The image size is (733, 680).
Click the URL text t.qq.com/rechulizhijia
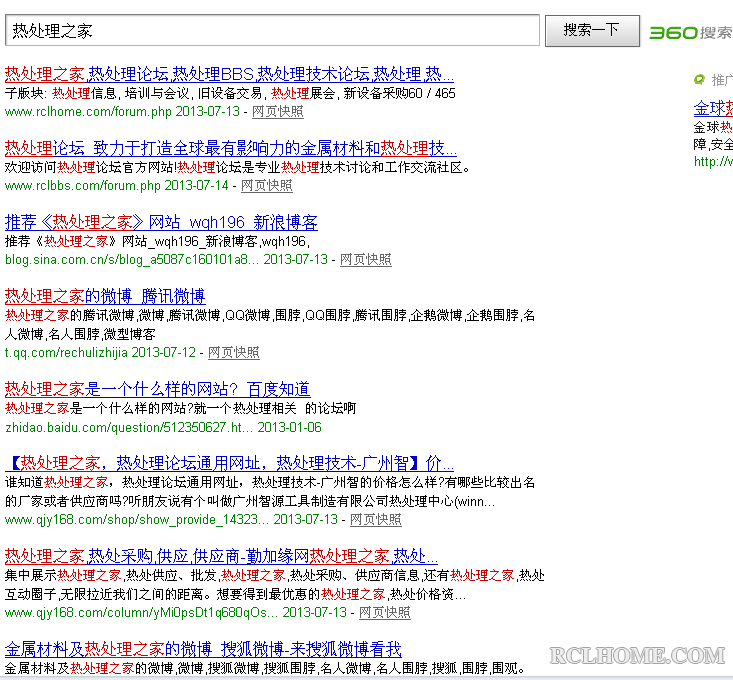(66, 352)
